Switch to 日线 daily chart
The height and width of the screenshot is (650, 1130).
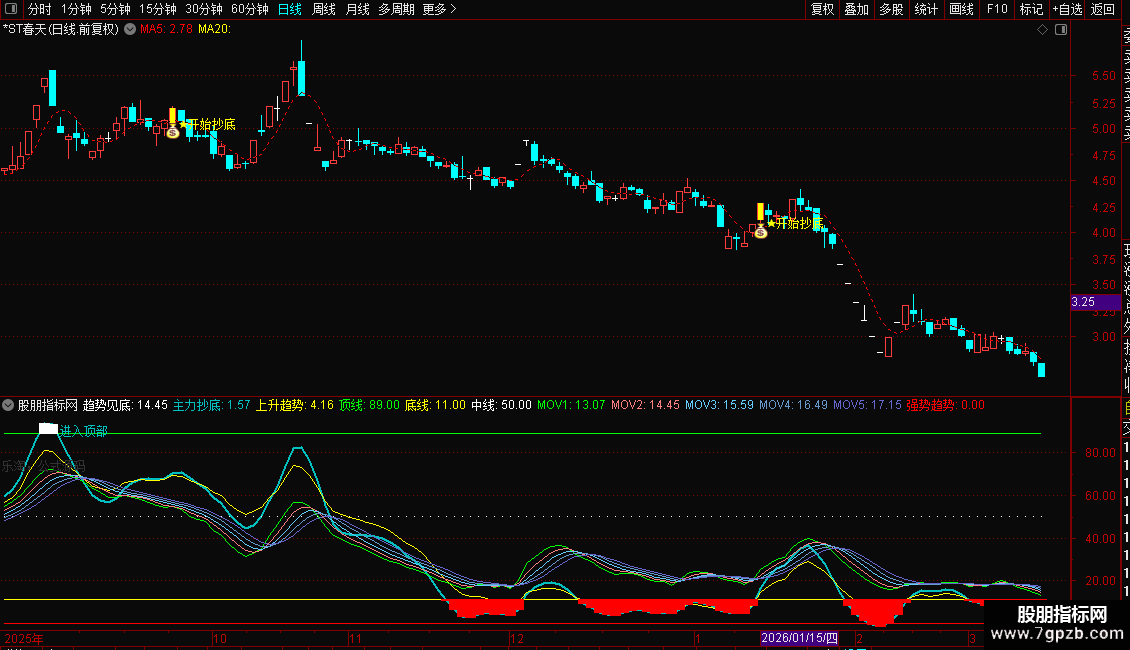[290, 9]
